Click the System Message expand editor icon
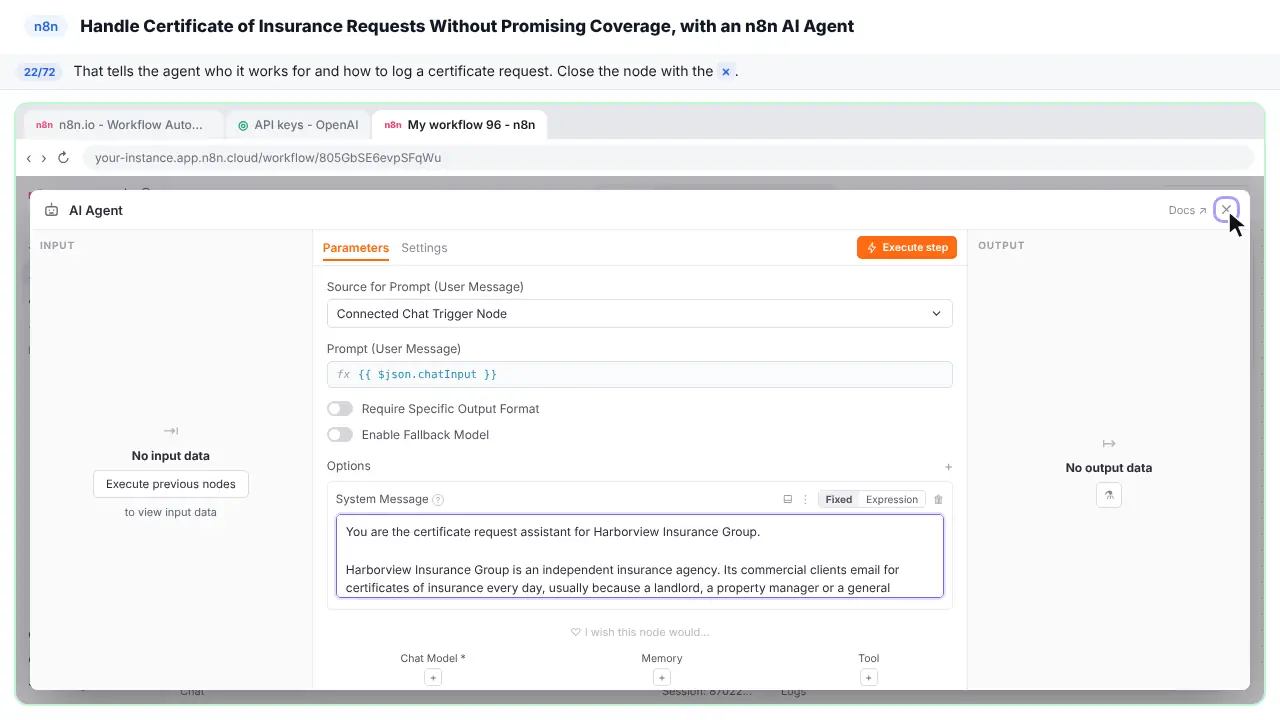Viewport: 1280px width, 720px height. (788, 500)
